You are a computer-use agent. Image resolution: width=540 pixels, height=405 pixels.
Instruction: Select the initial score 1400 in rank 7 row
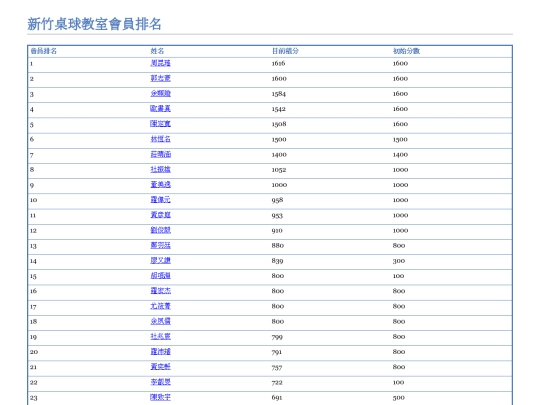pyautogui.click(x=400, y=155)
